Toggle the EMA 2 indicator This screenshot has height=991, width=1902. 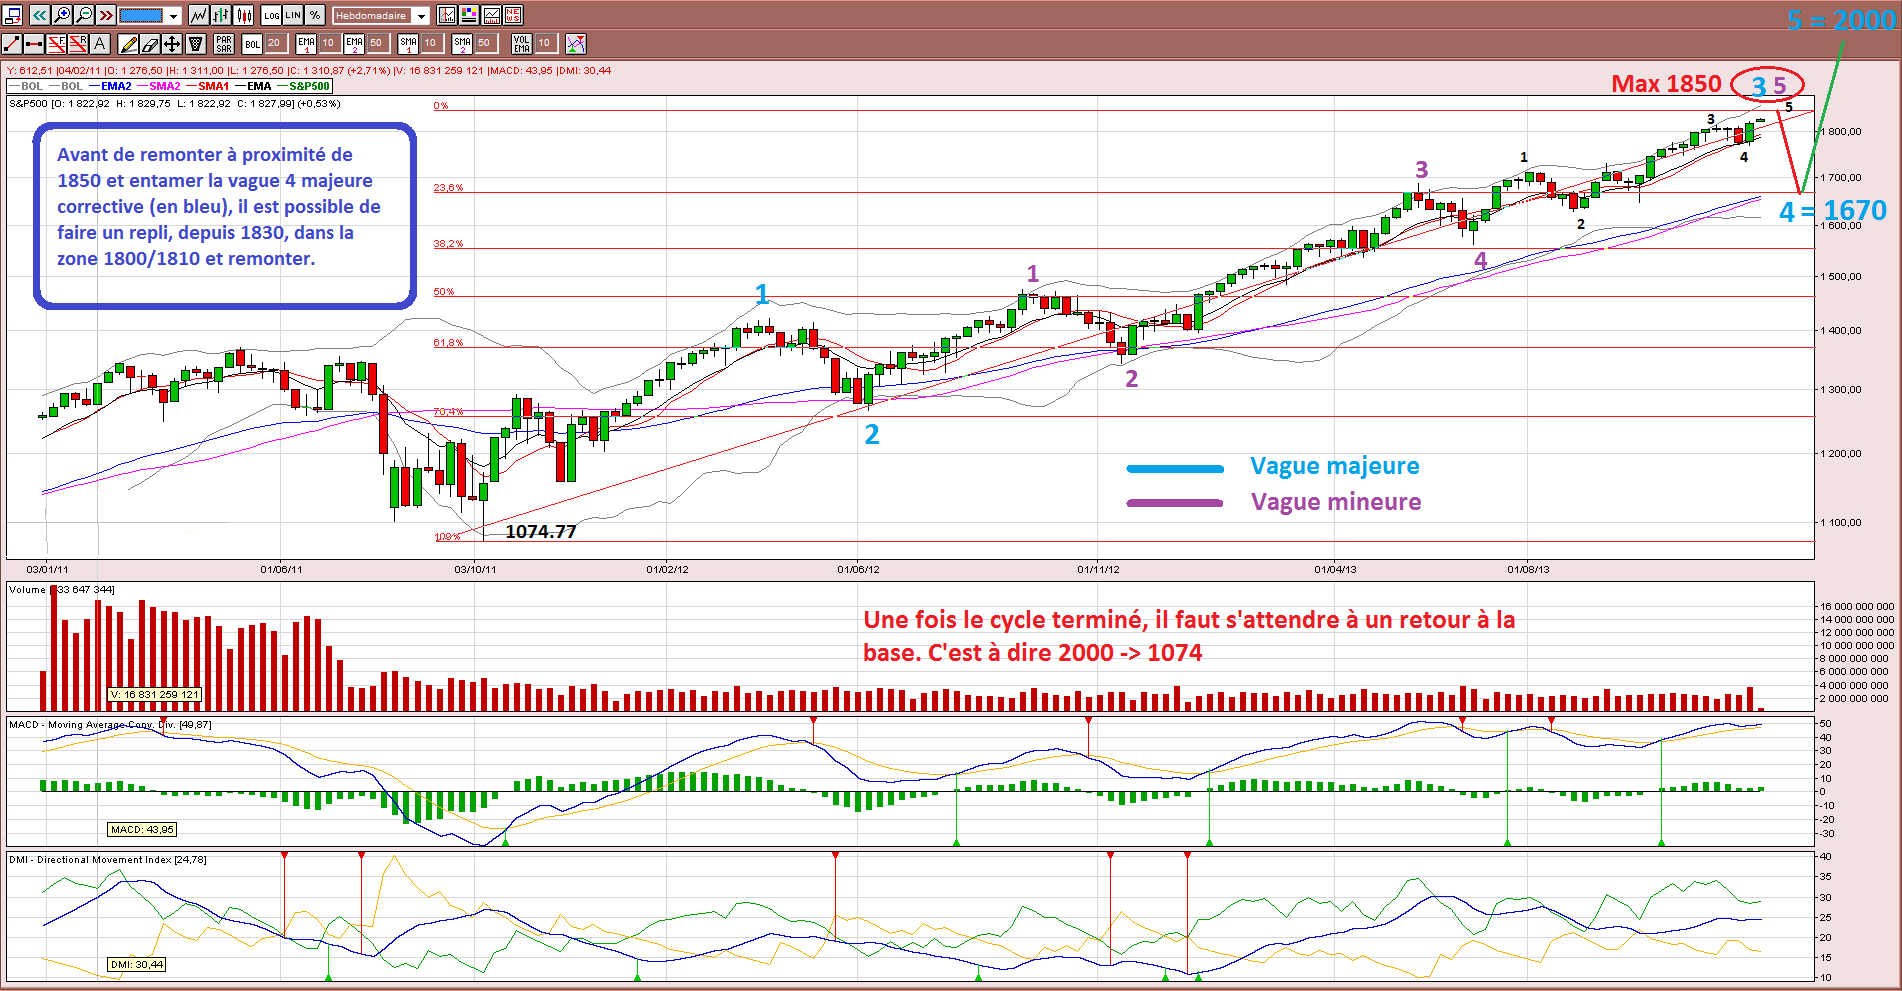[354, 44]
